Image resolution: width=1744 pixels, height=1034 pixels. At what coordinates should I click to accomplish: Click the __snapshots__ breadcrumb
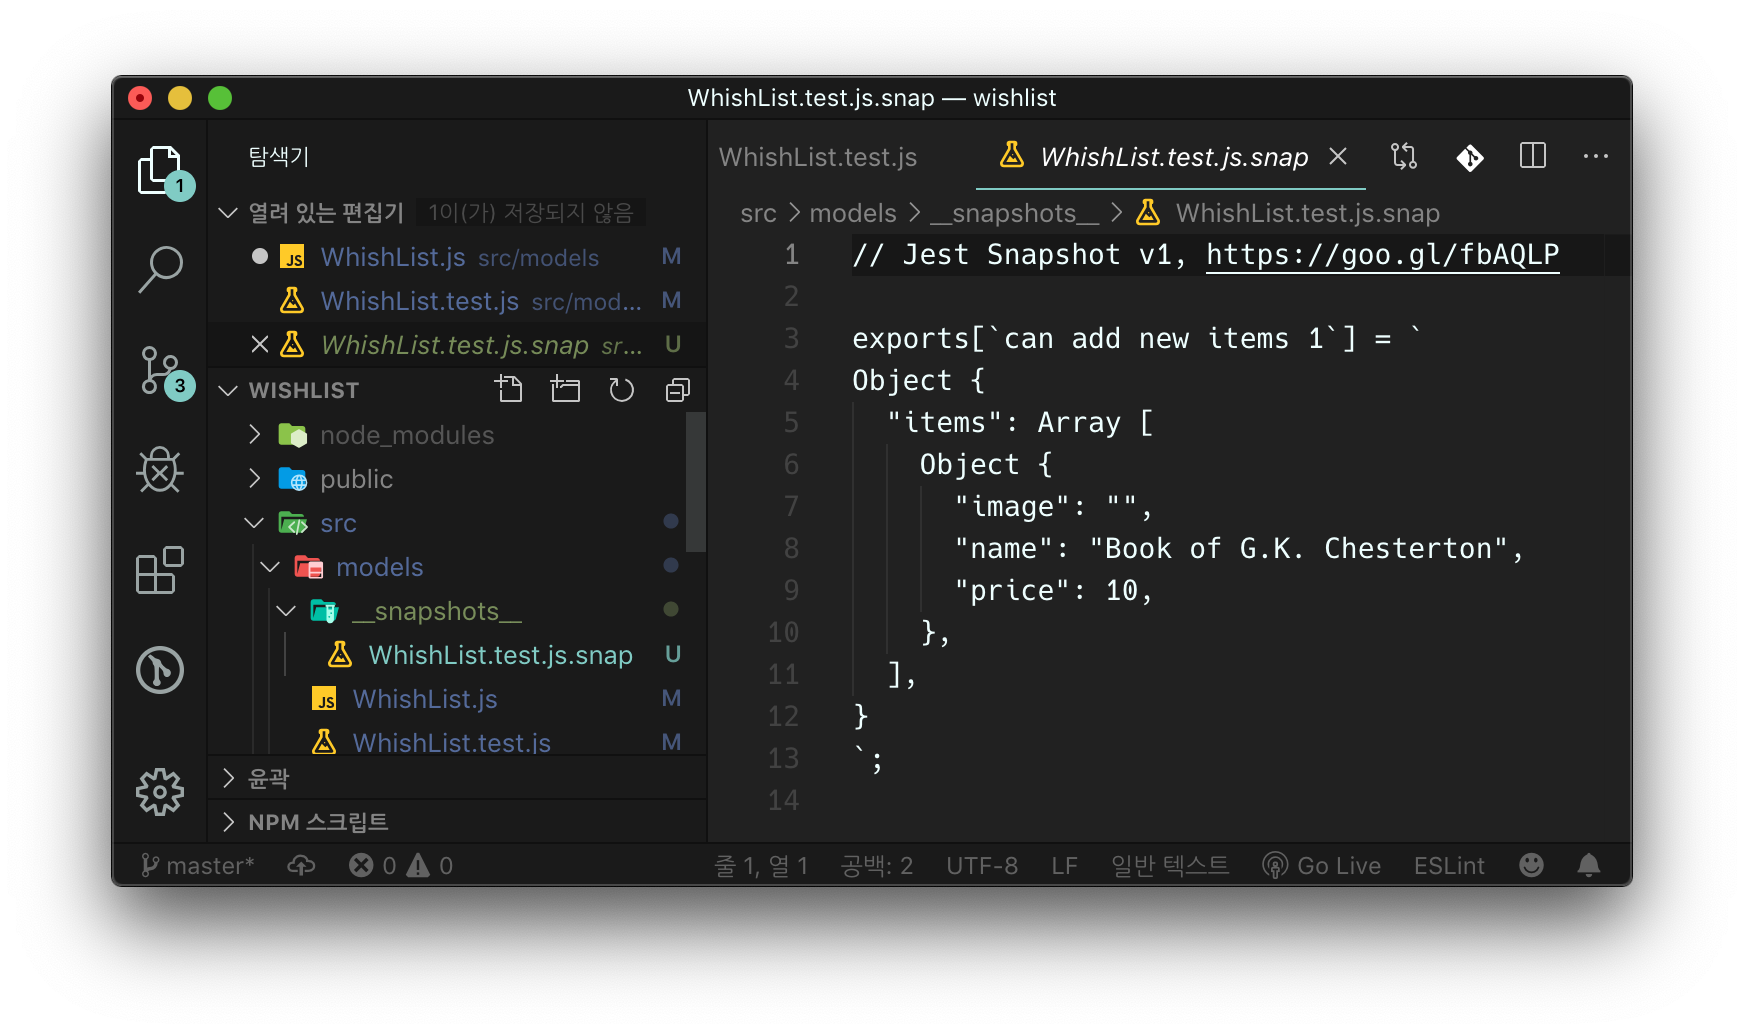point(1014,213)
